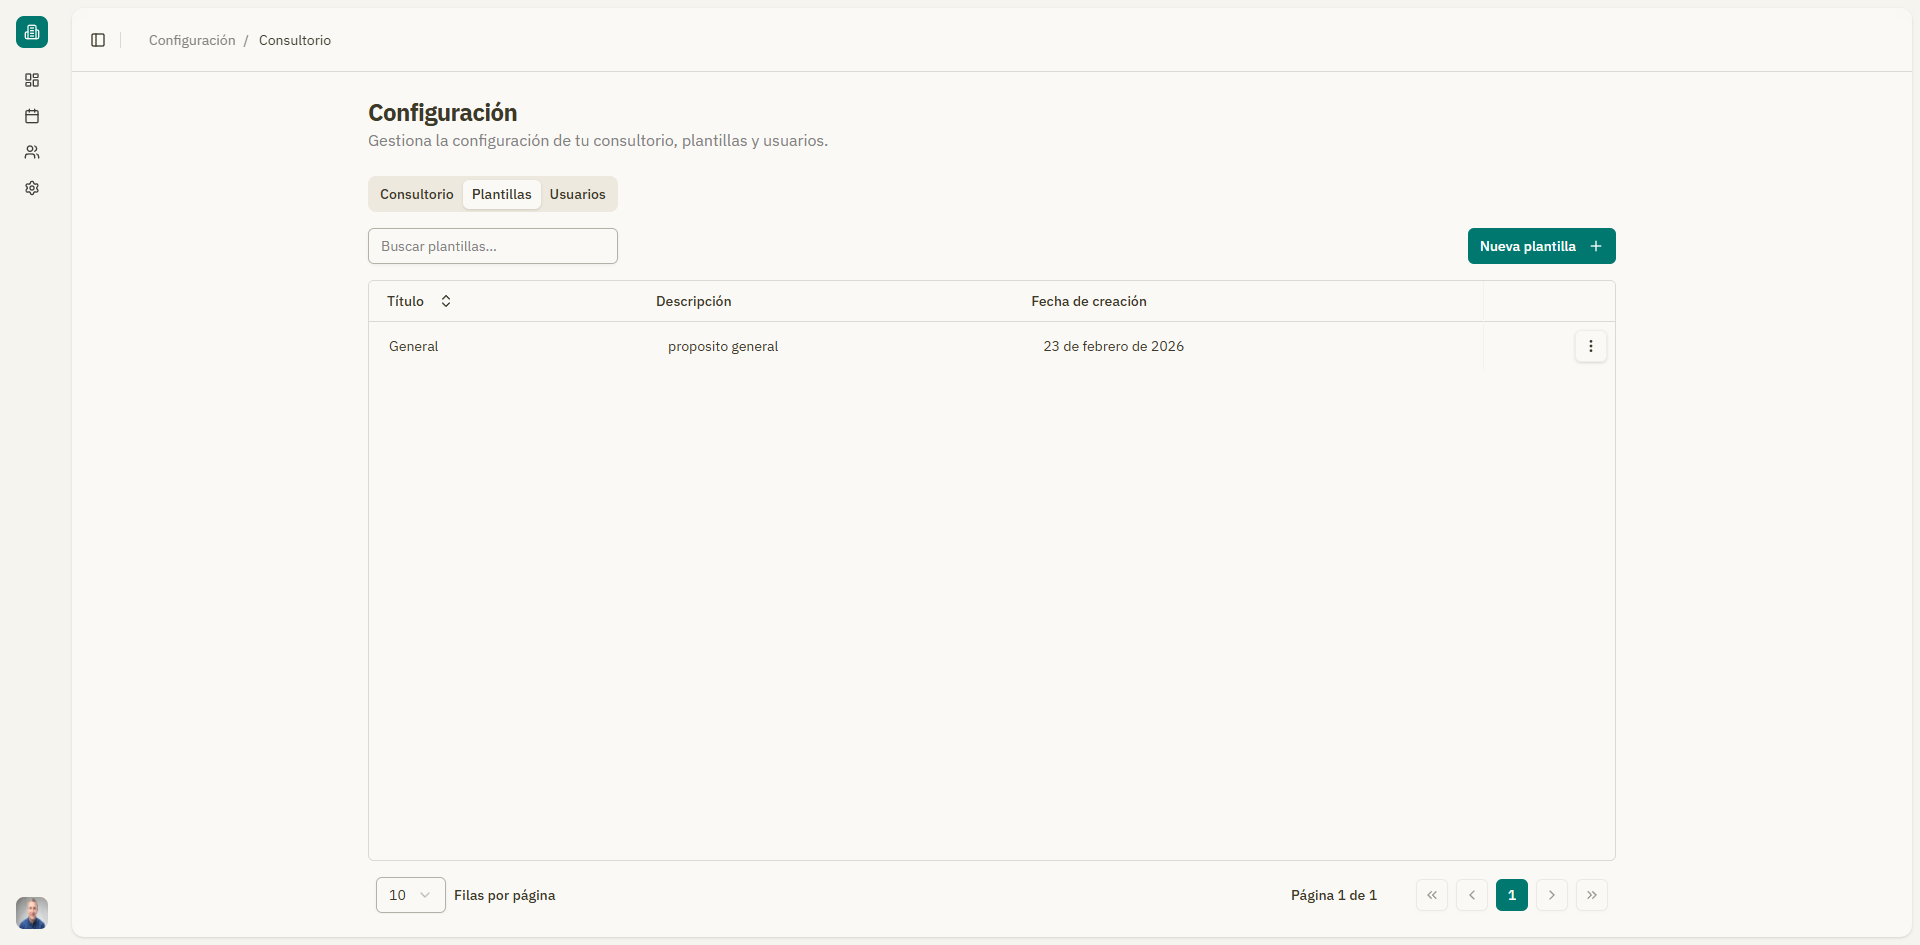Image resolution: width=1920 pixels, height=945 pixels.
Task: Open the calendar icon in the sidebar
Action: tap(31, 116)
